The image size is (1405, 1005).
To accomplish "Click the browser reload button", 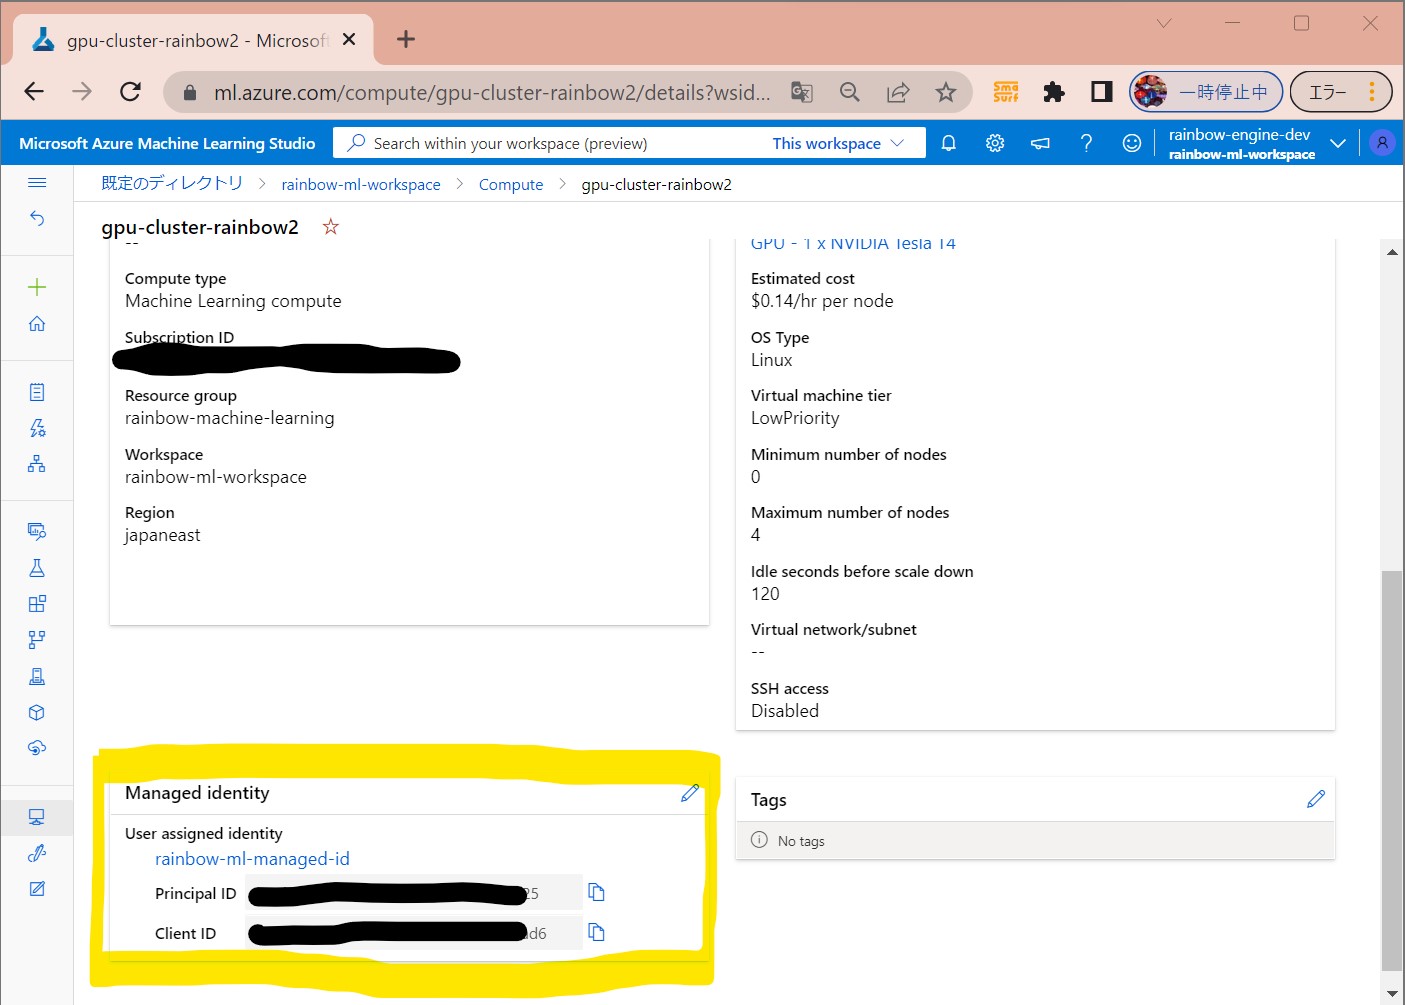I will click(x=130, y=92).
